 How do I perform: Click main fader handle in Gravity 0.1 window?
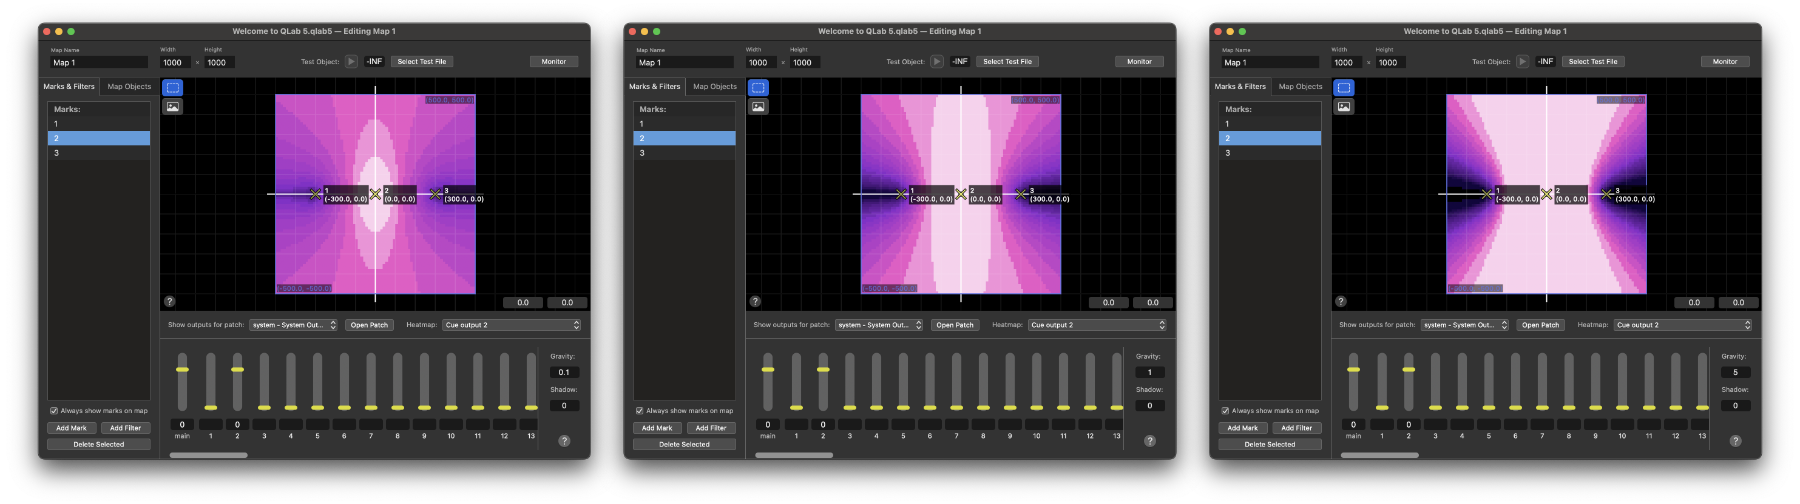click(182, 370)
